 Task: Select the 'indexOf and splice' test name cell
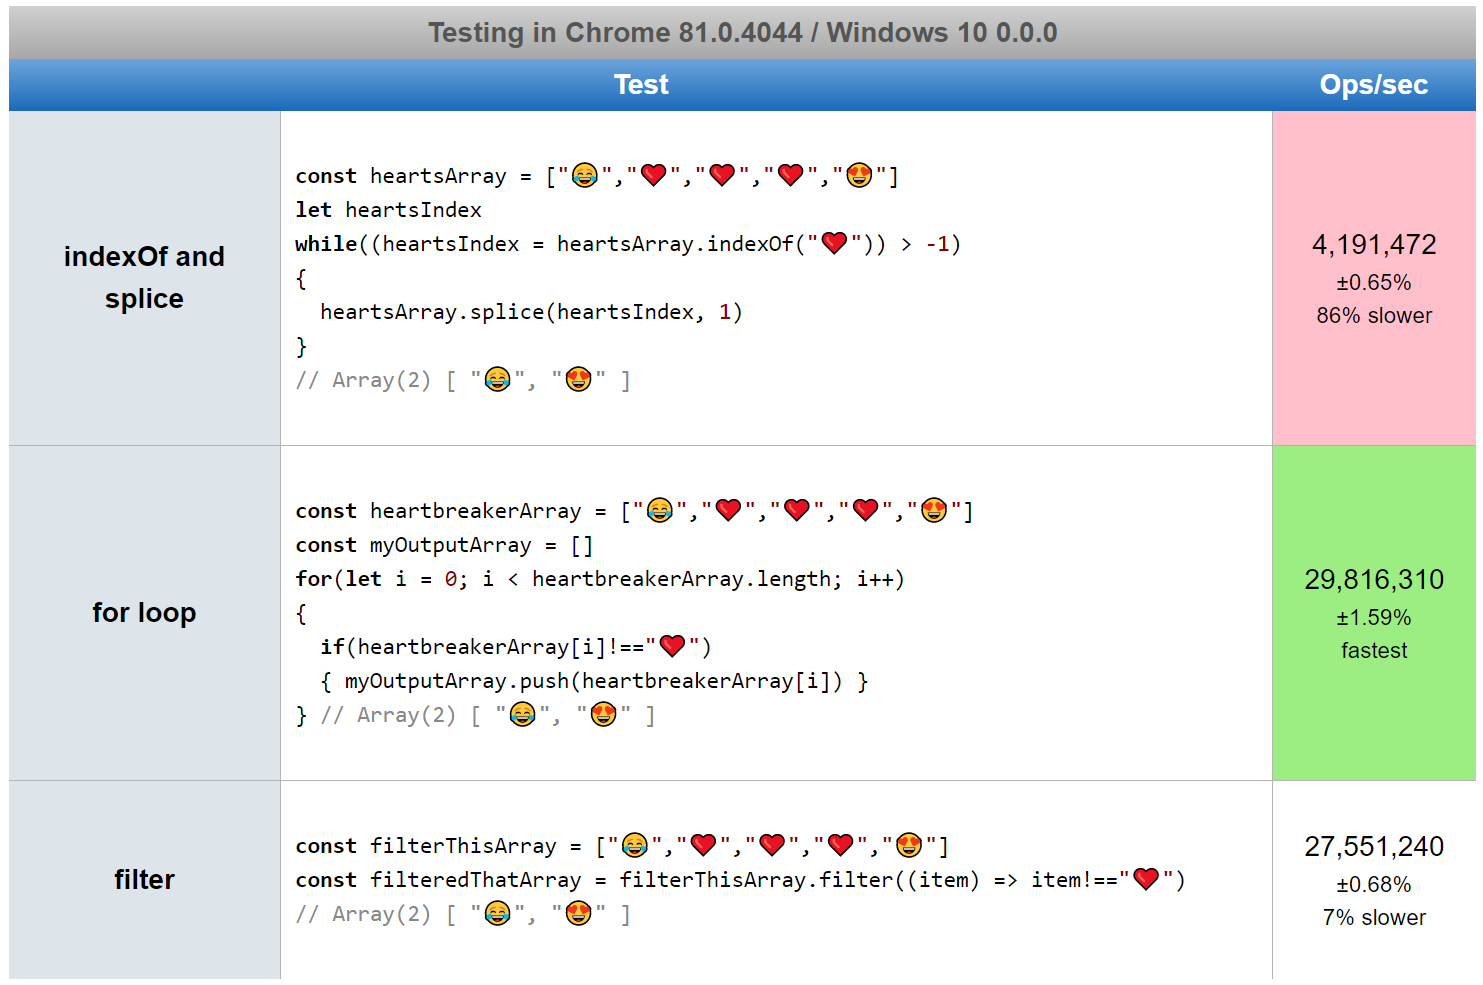coord(144,278)
